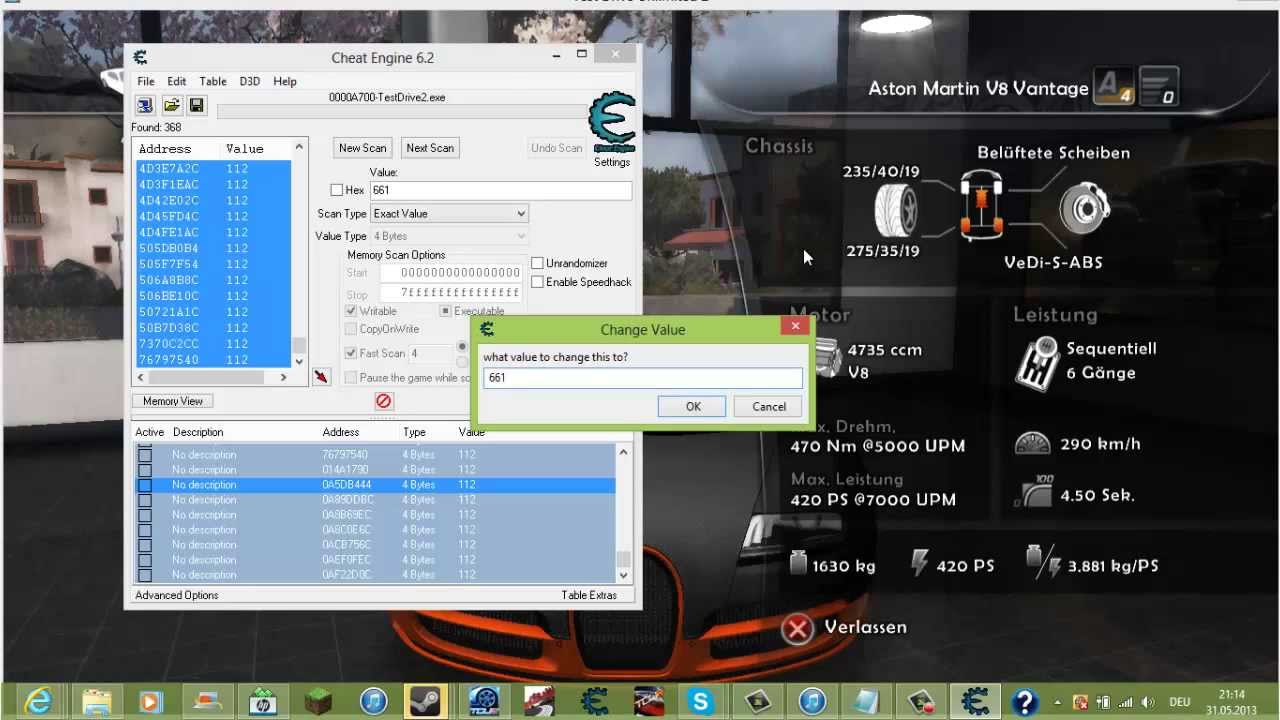Viewport: 1280px width, 720px height.
Task: Open the D3D menu
Action: point(250,81)
